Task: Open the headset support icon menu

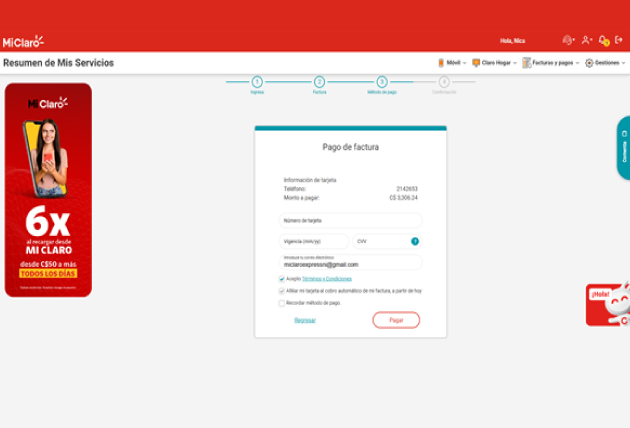Action: 568,40
